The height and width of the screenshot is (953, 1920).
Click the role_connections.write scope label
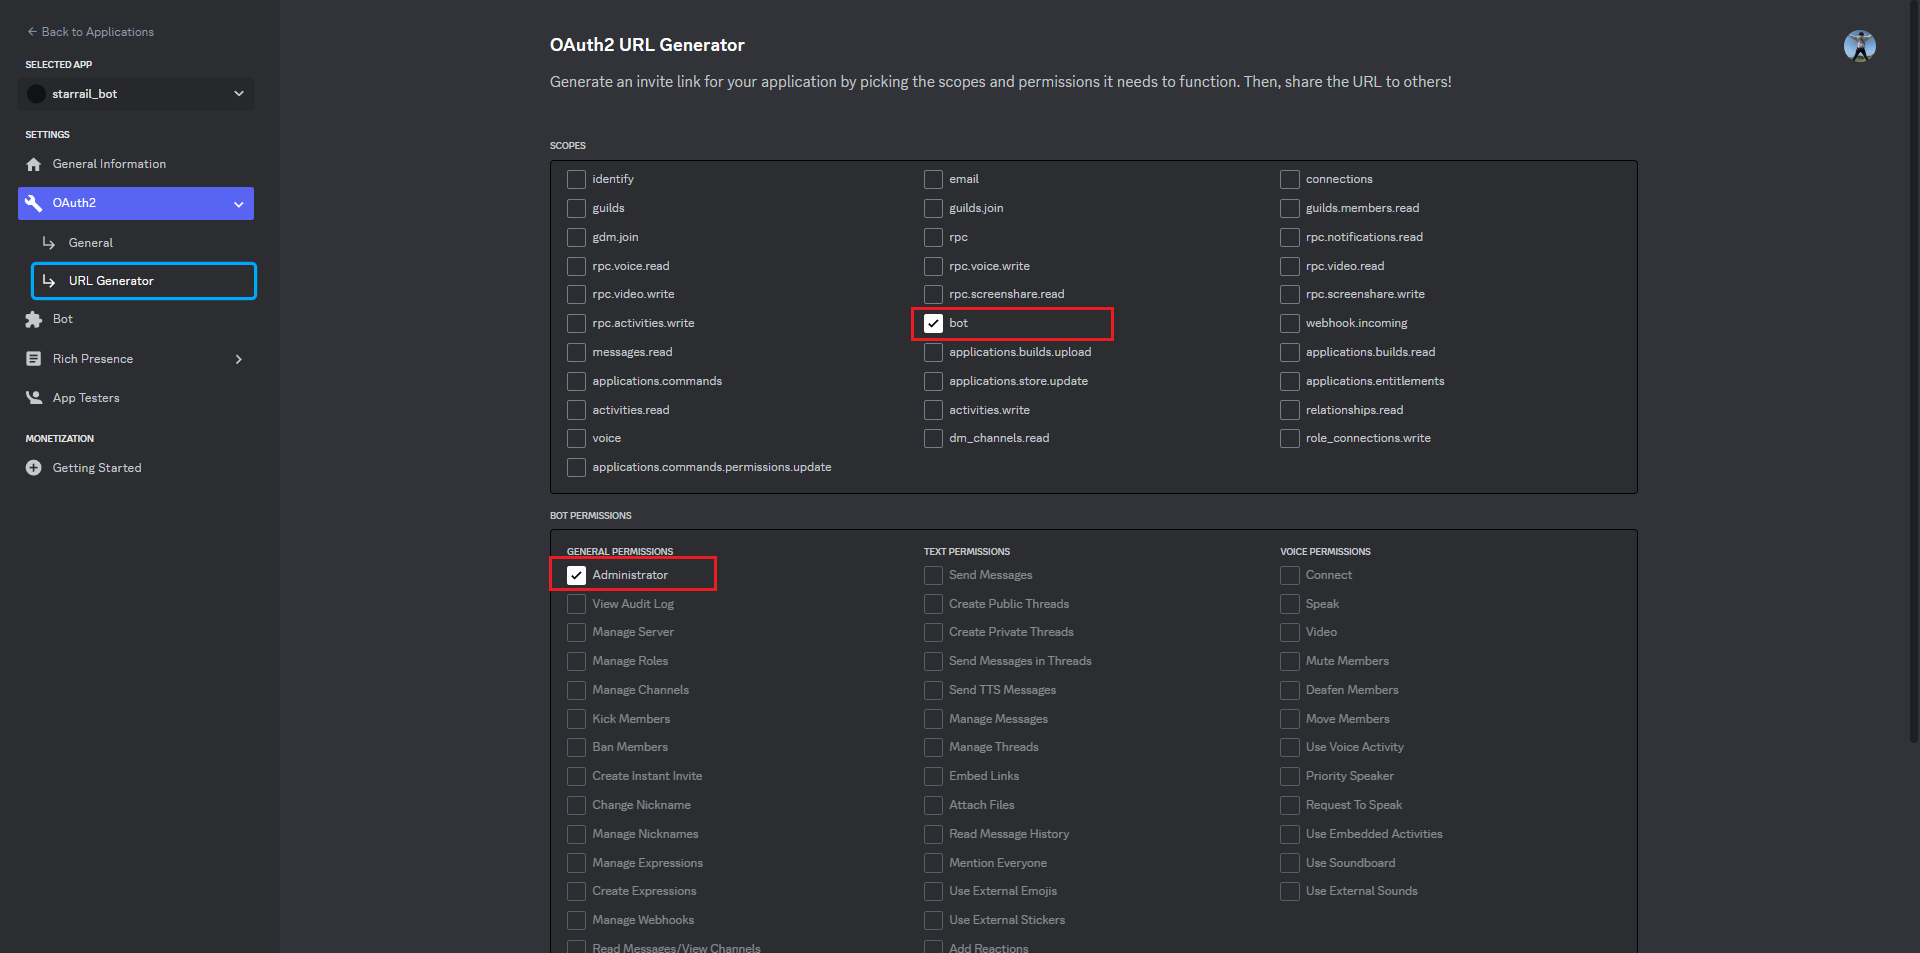(x=1368, y=438)
